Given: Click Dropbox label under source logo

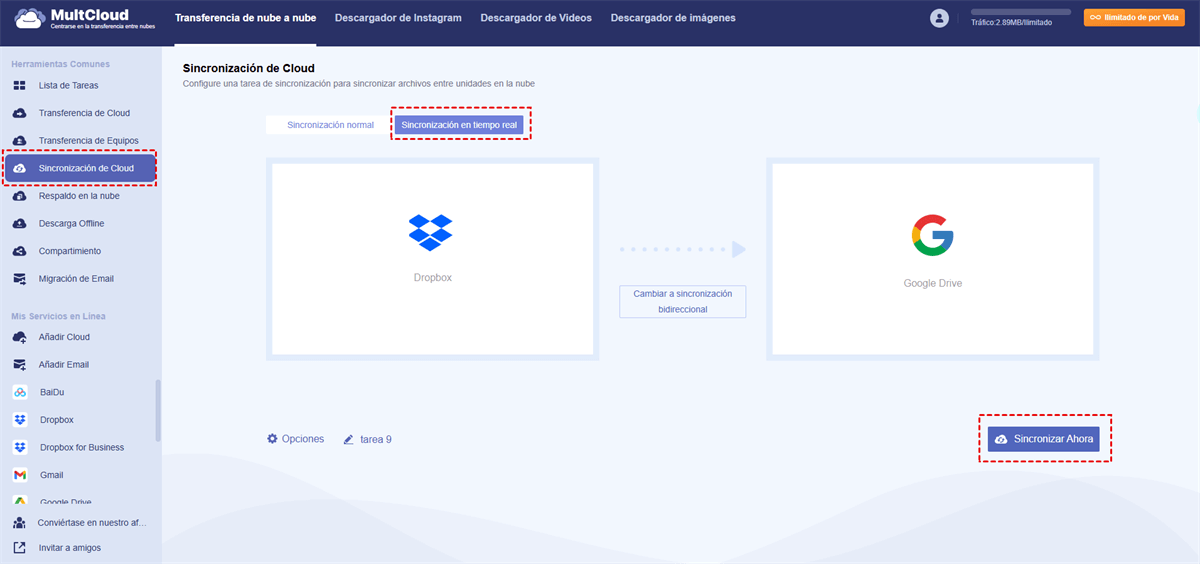Looking at the screenshot, I should [x=433, y=278].
